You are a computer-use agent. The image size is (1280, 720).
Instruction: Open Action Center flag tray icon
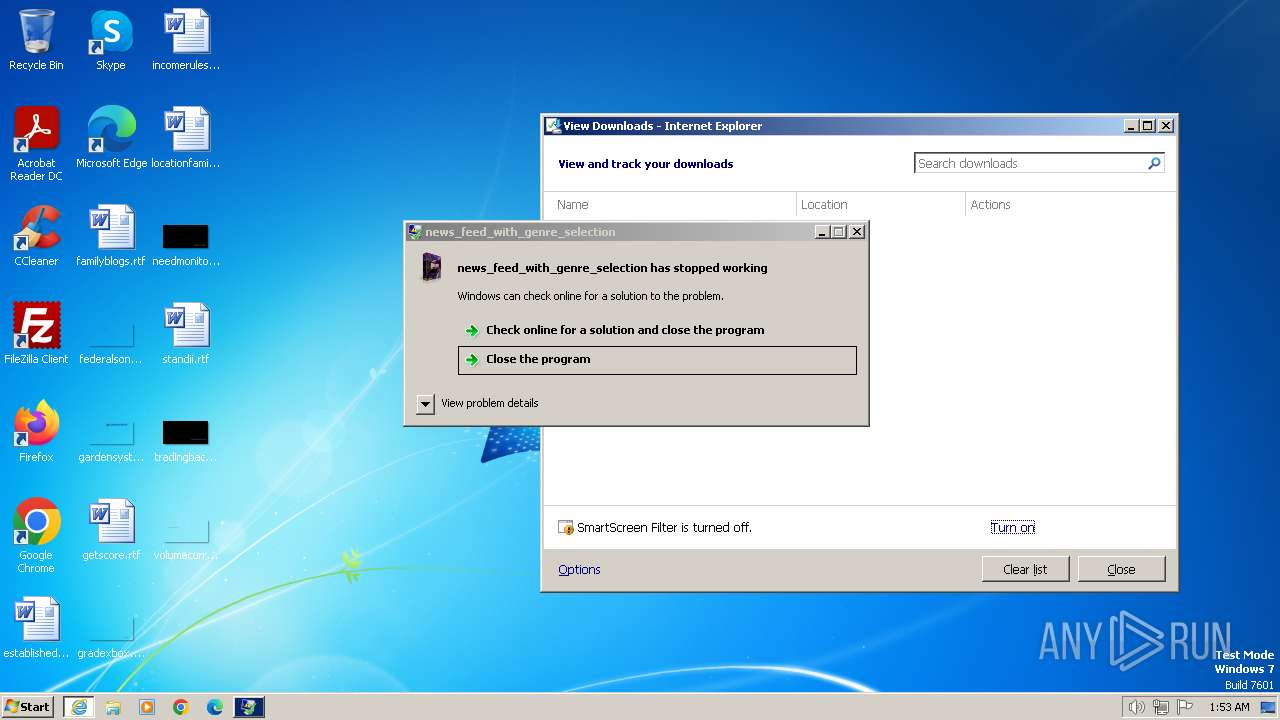1186,707
